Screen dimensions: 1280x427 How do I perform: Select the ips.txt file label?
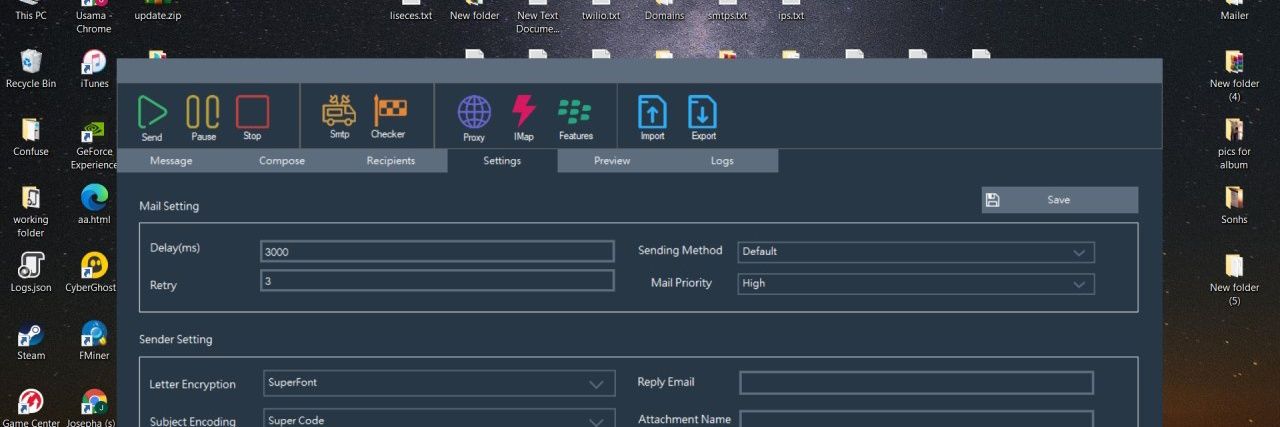click(791, 16)
